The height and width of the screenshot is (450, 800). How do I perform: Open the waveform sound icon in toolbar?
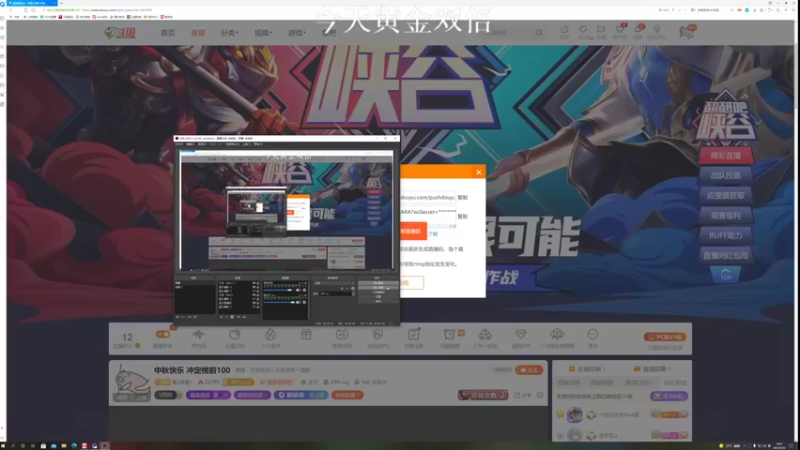[x=198, y=335]
